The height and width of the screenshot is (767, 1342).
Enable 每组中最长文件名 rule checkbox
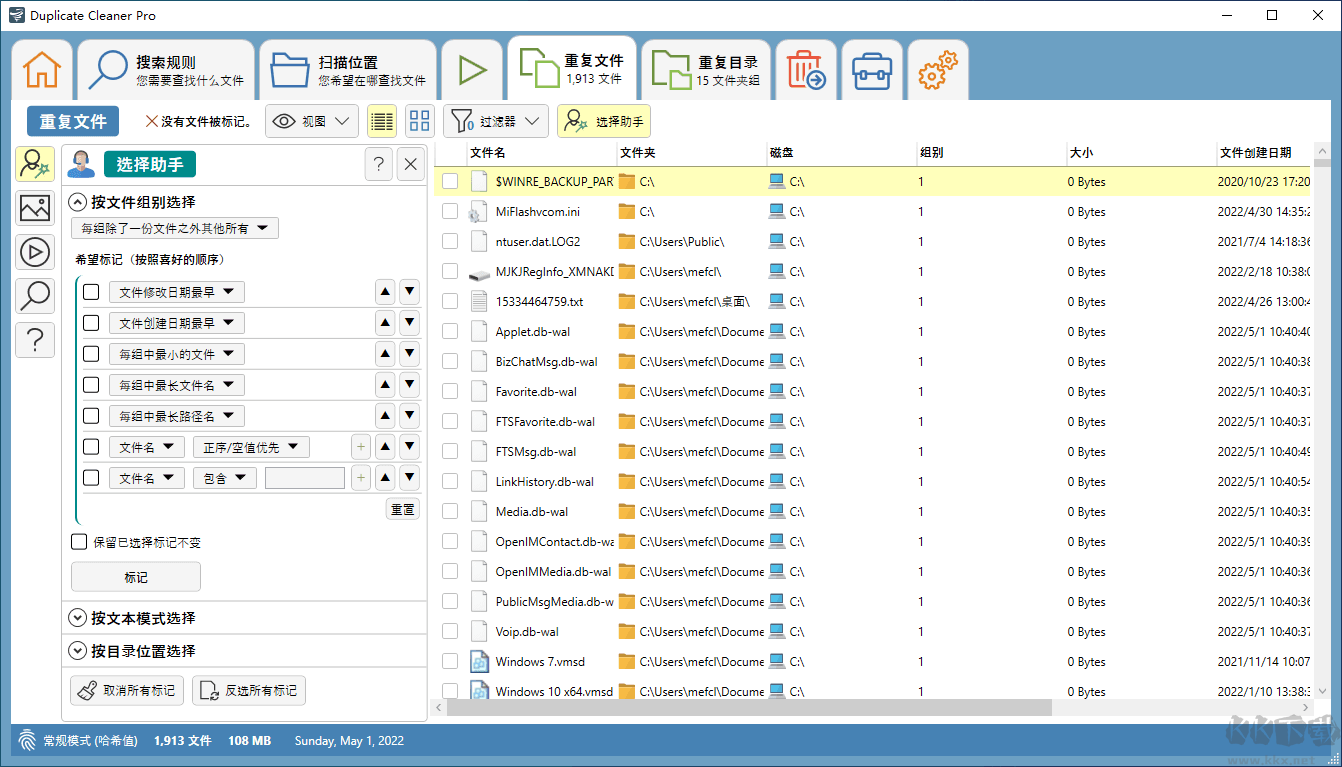[91, 385]
